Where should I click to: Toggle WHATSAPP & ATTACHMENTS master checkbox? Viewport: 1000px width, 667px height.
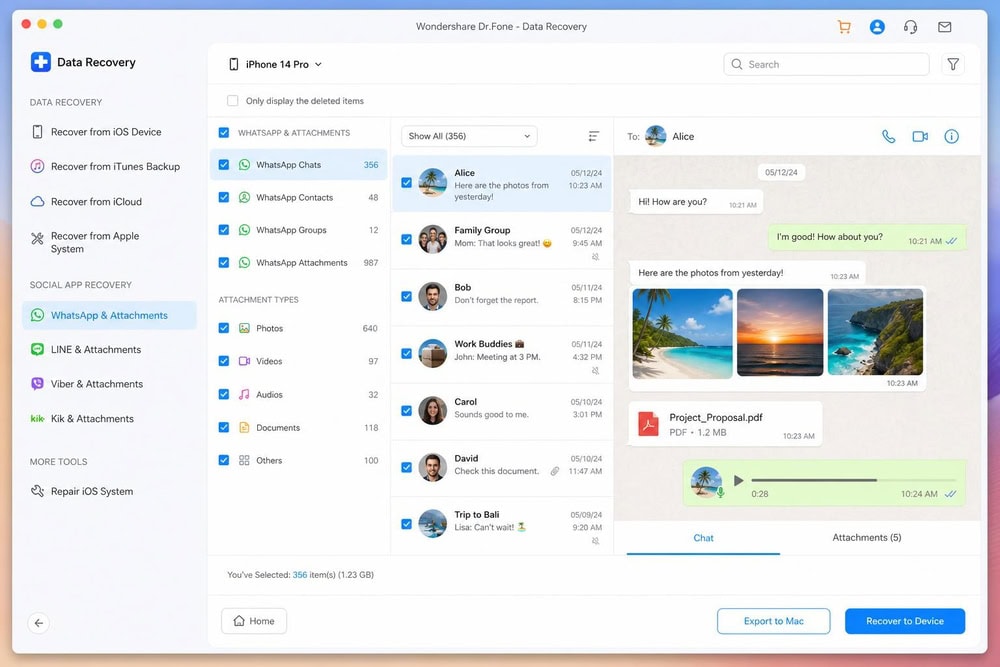(x=224, y=133)
